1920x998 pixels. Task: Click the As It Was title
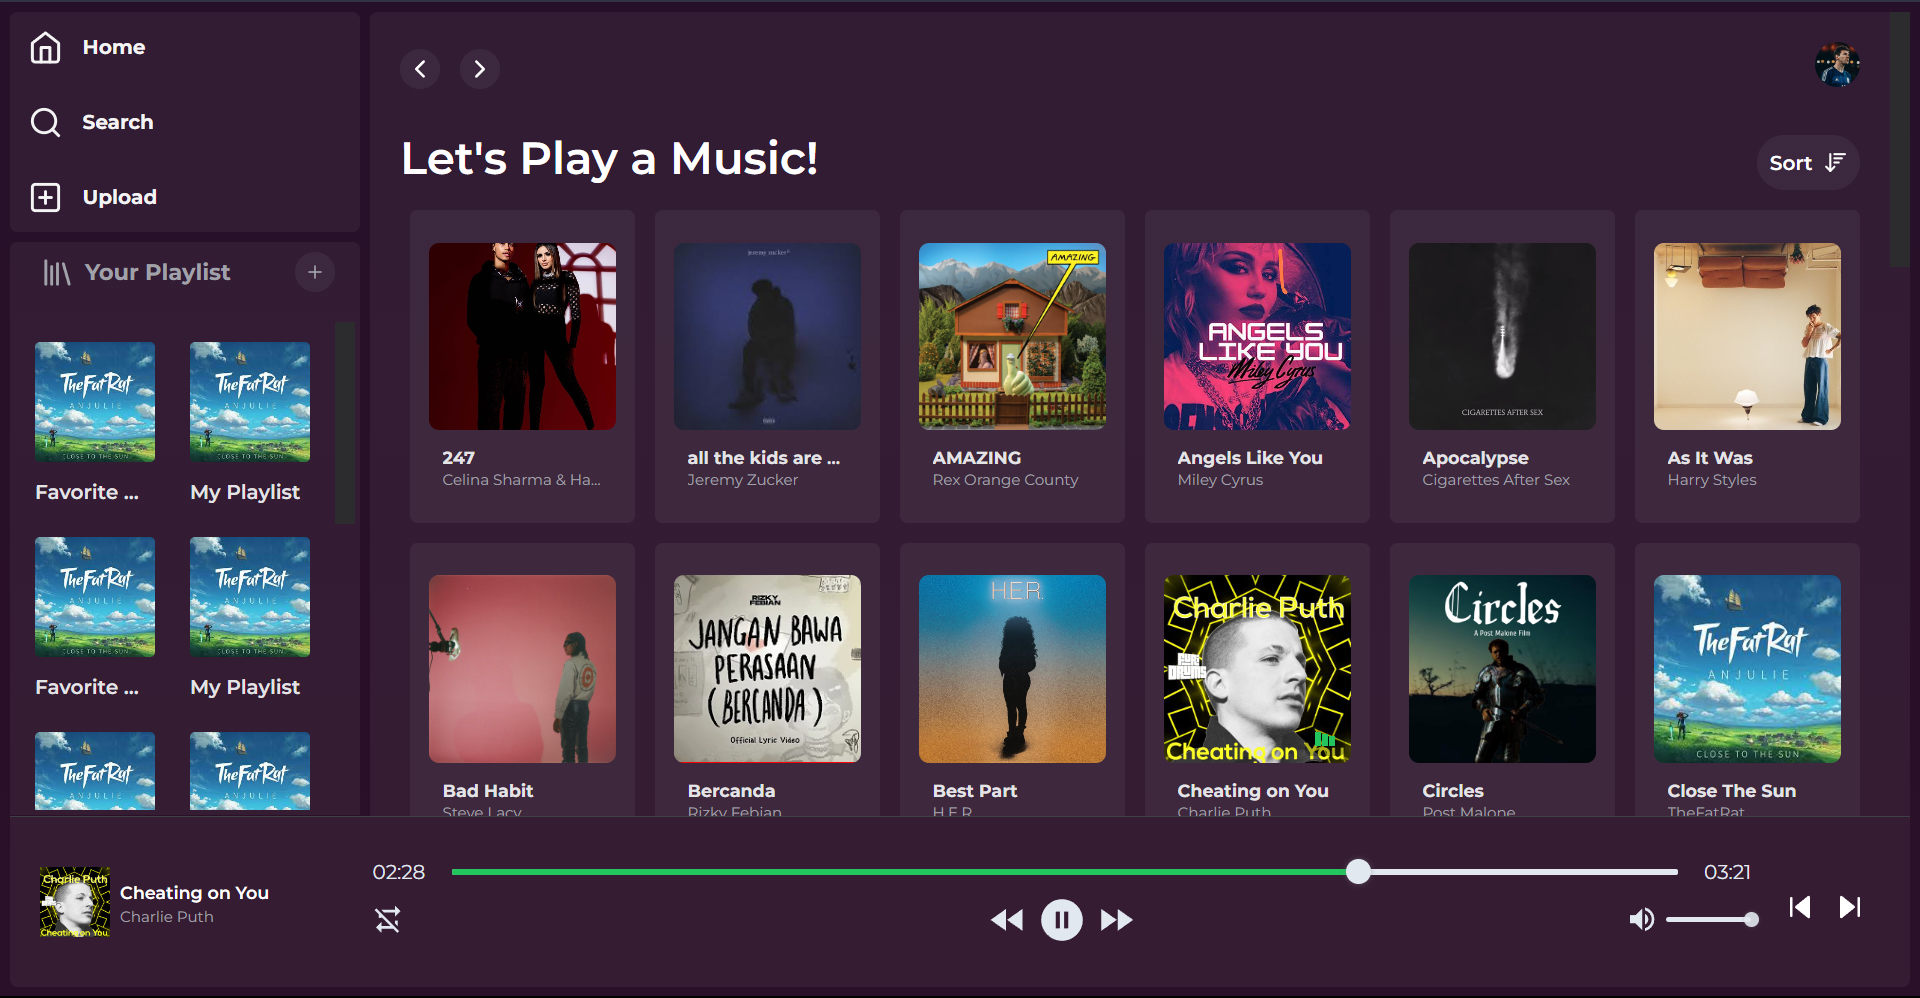click(1709, 457)
